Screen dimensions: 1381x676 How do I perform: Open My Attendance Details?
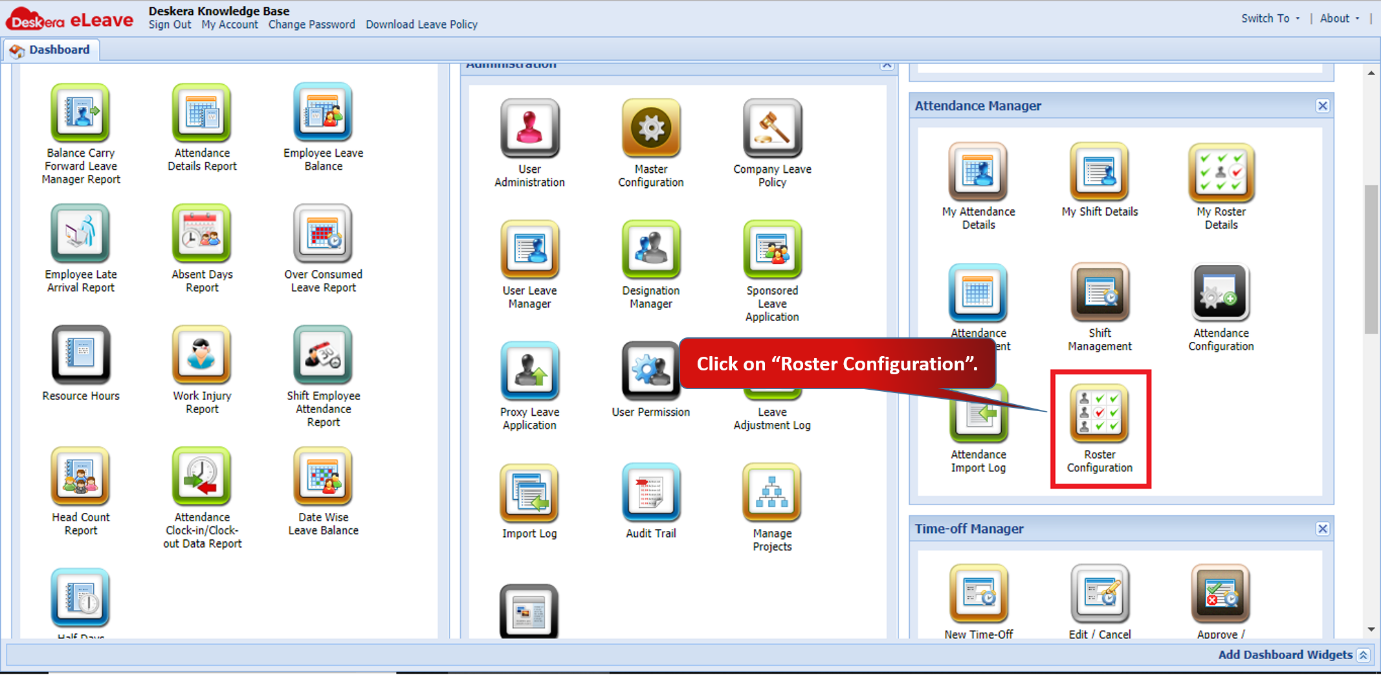click(x=978, y=172)
